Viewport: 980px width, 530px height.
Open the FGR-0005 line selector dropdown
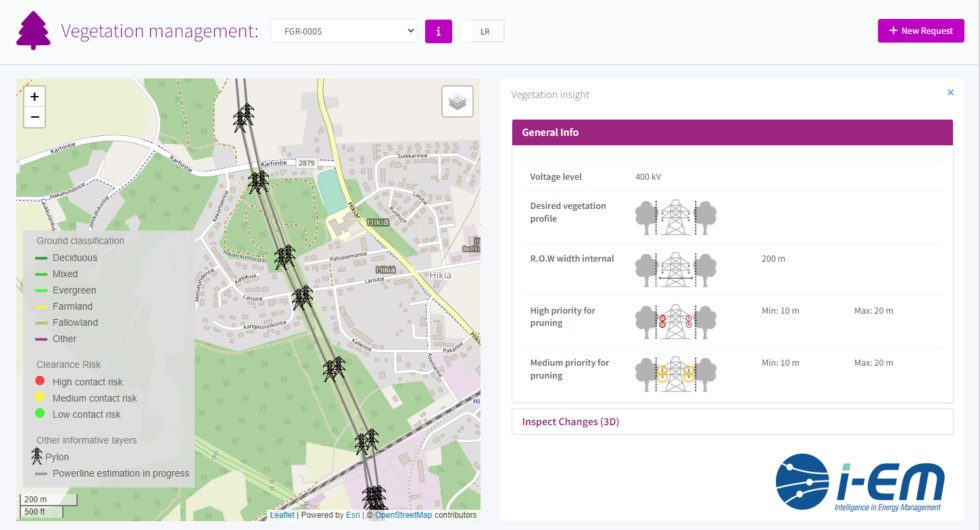pyautogui.click(x=343, y=31)
